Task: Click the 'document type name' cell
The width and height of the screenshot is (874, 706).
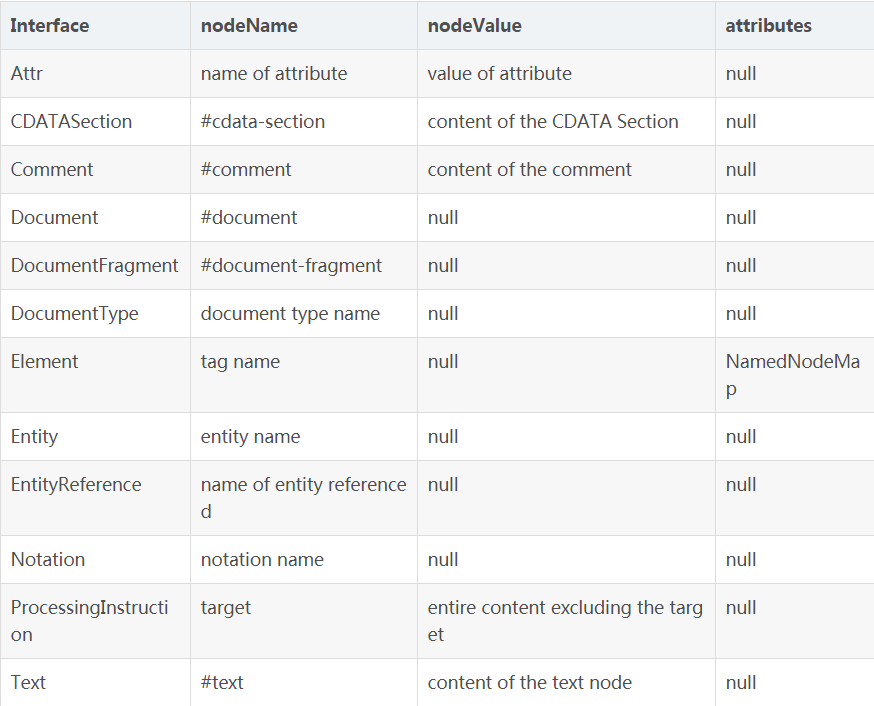Action: (x=304, y=313)
